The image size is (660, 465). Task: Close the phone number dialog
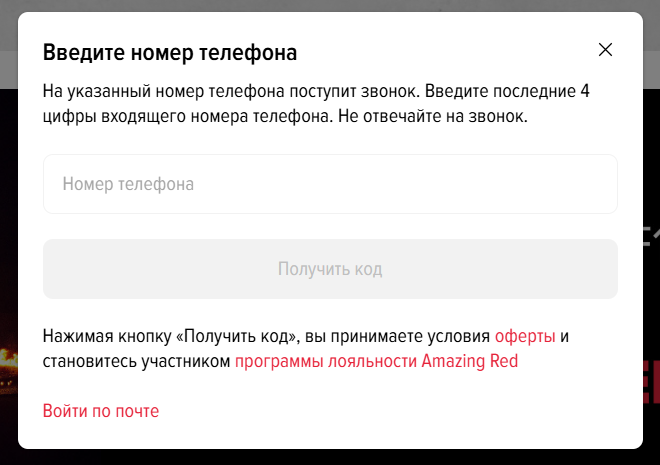(x=605, y=50)
